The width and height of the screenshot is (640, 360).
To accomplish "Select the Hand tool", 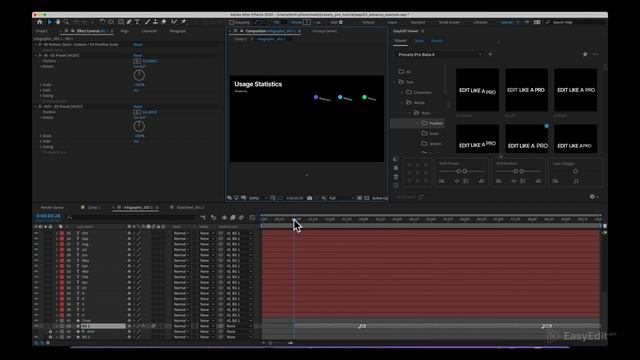I will click(58, 22).
